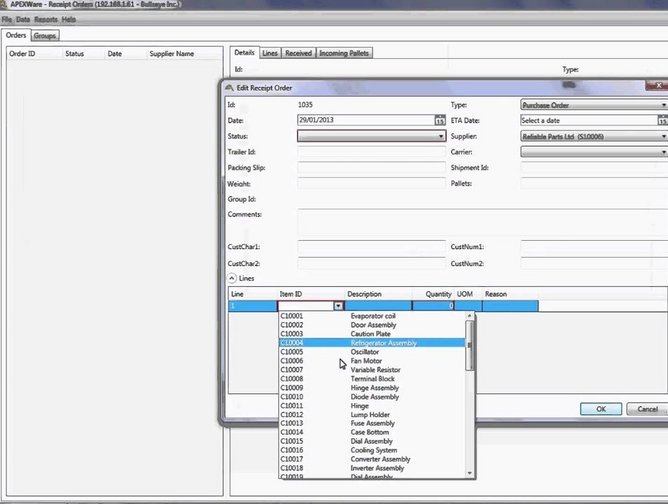Screen dimensions: 668x504
Task: Click the item list scrollbar thumb
Action: click(469, 346)
